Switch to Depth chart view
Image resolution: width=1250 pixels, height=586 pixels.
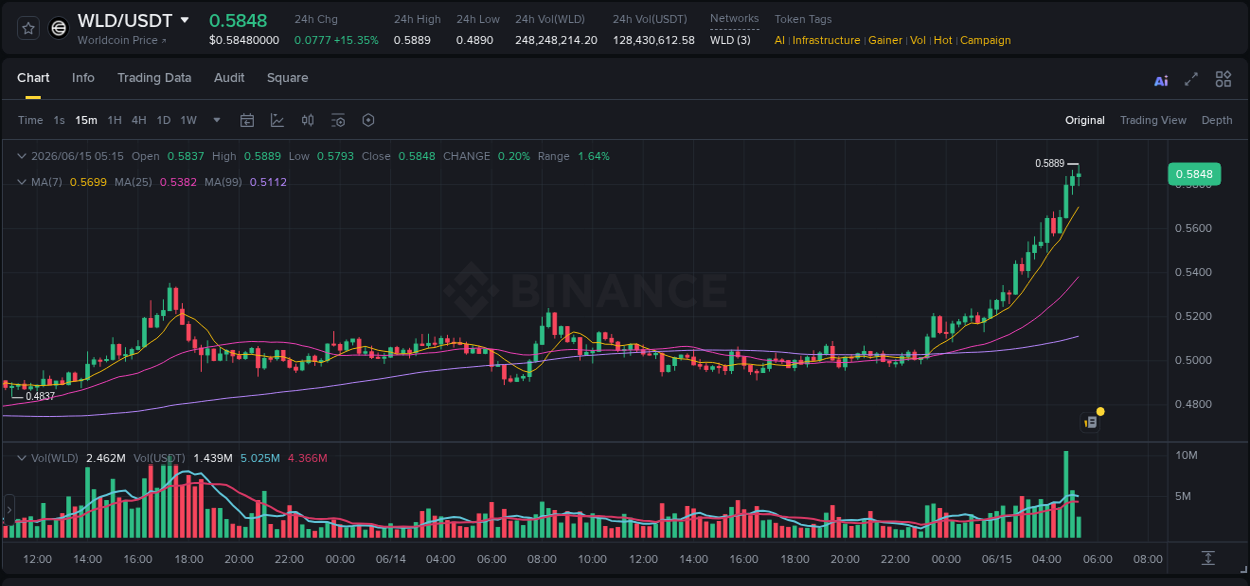(x=1217, y=120)
